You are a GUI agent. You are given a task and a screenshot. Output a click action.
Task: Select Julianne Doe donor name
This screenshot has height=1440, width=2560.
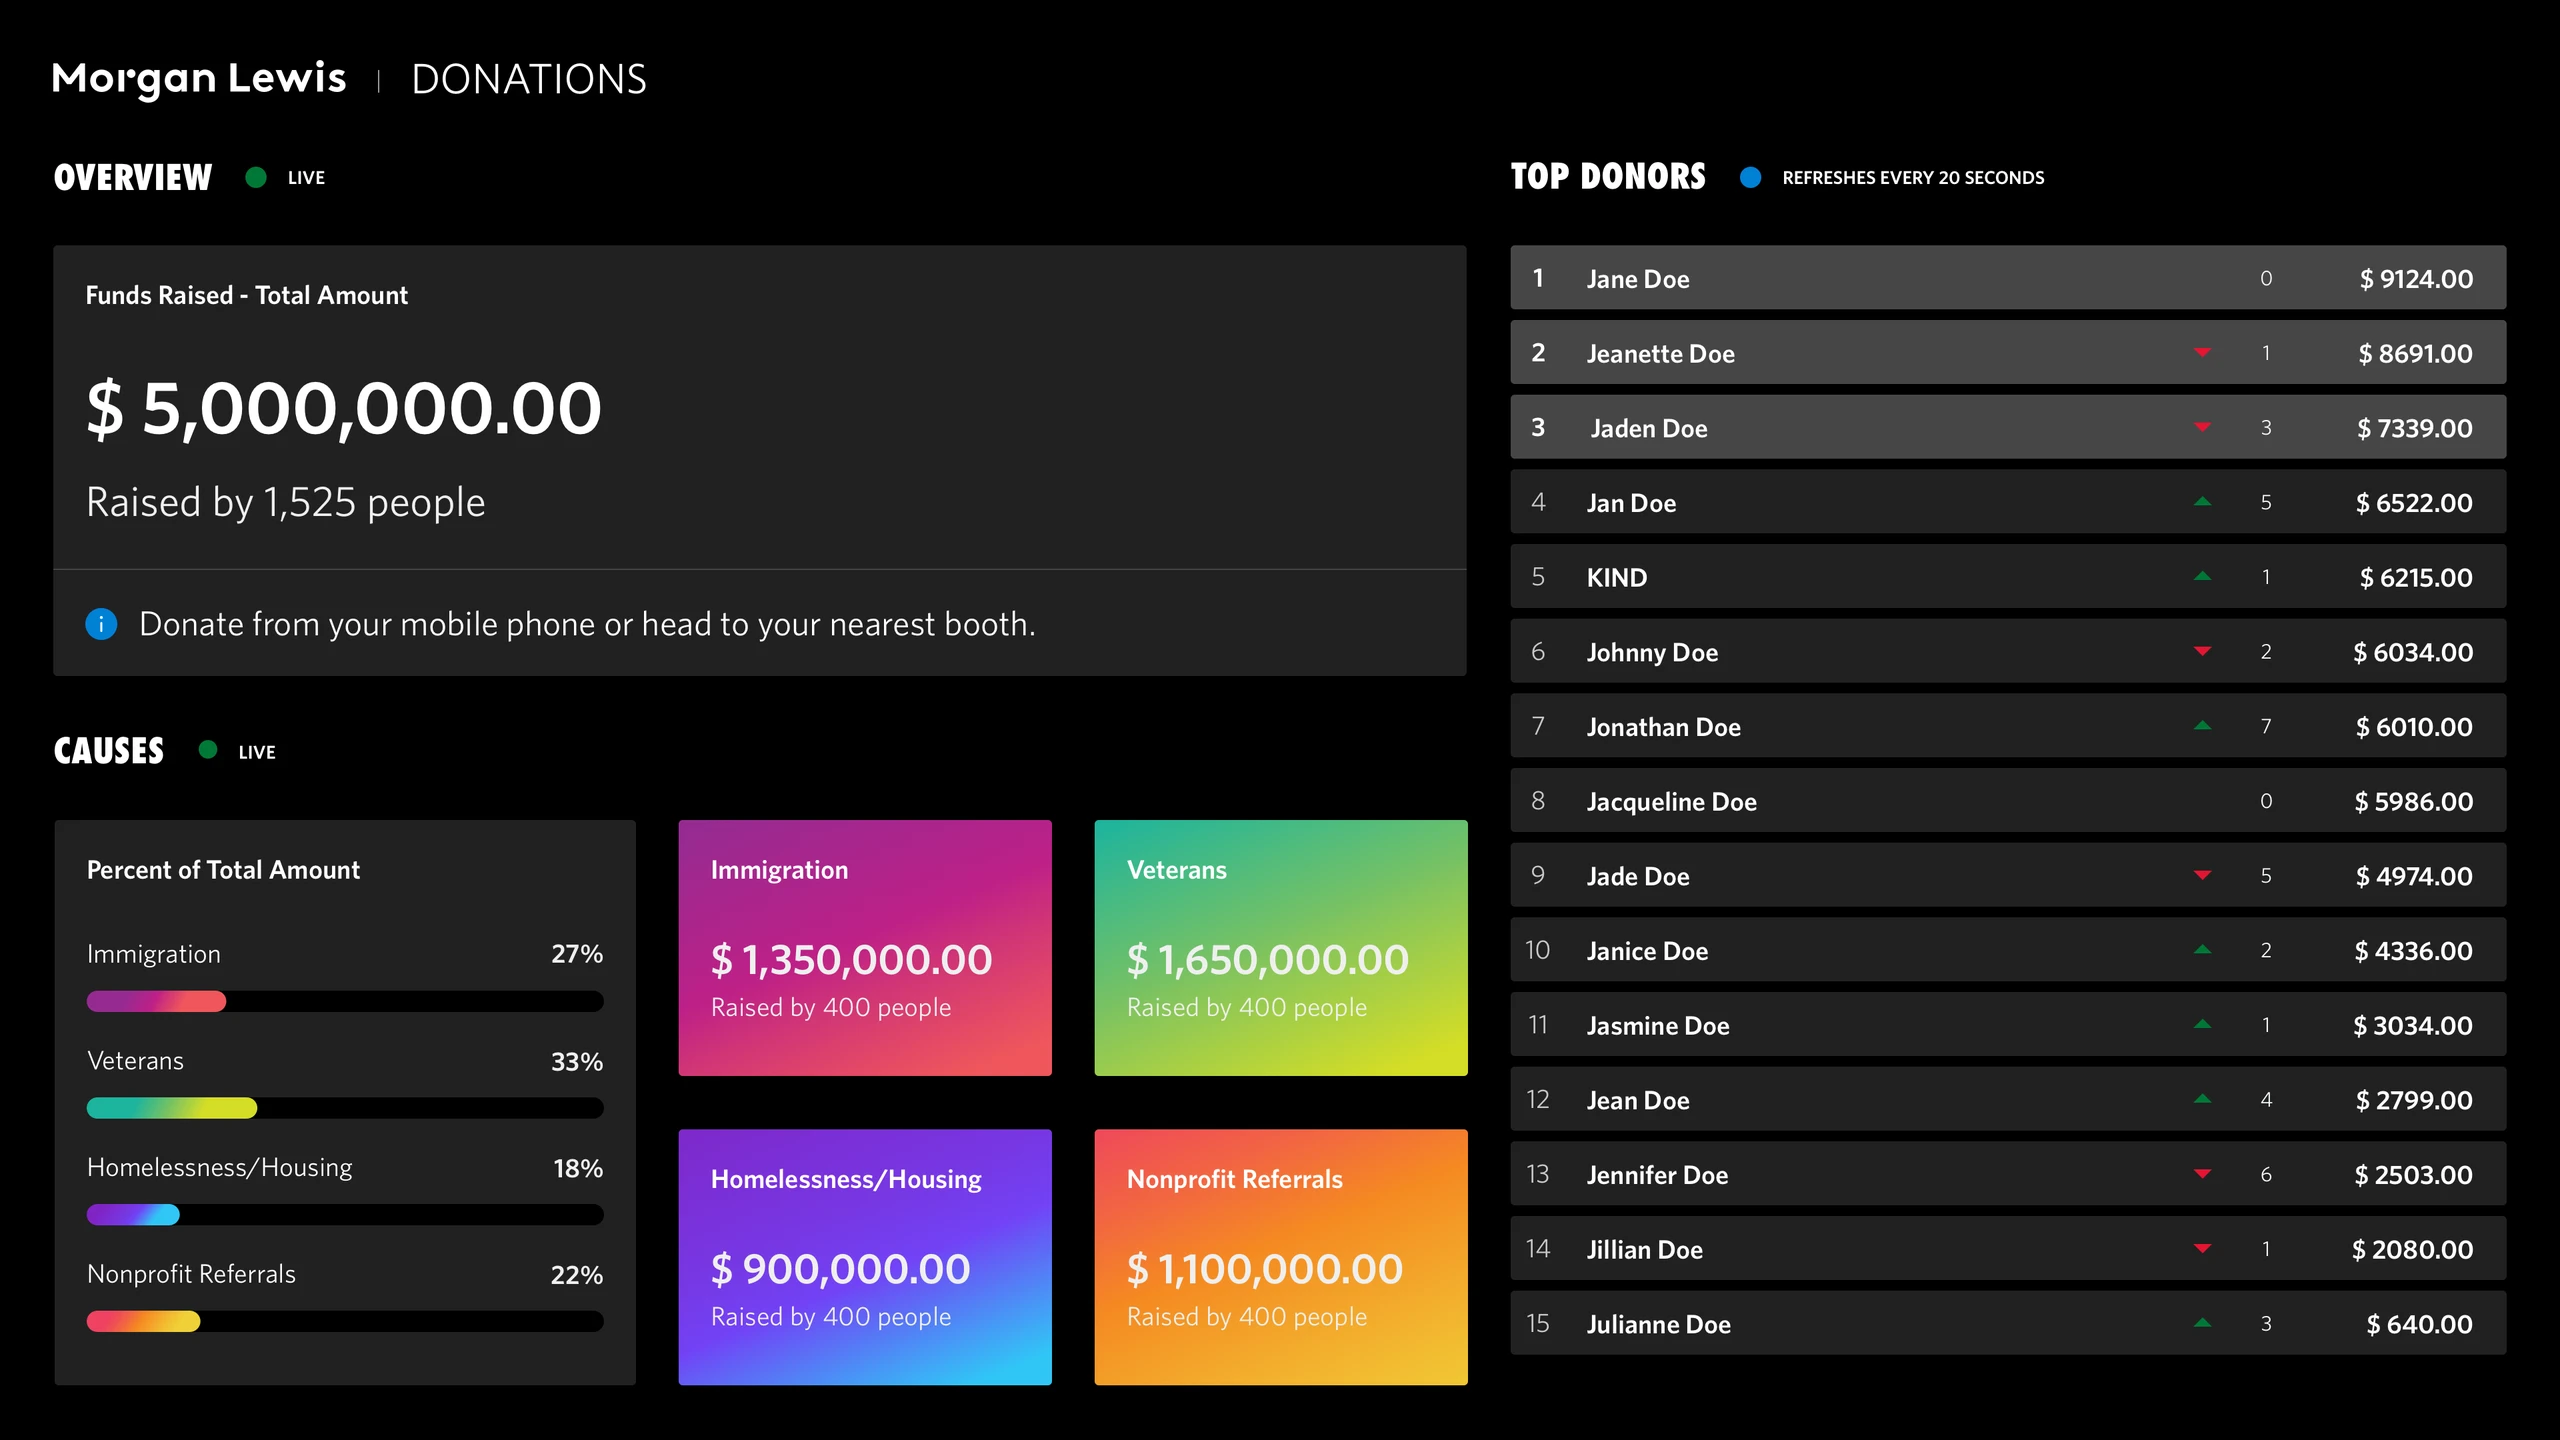coord(1658,1324)
